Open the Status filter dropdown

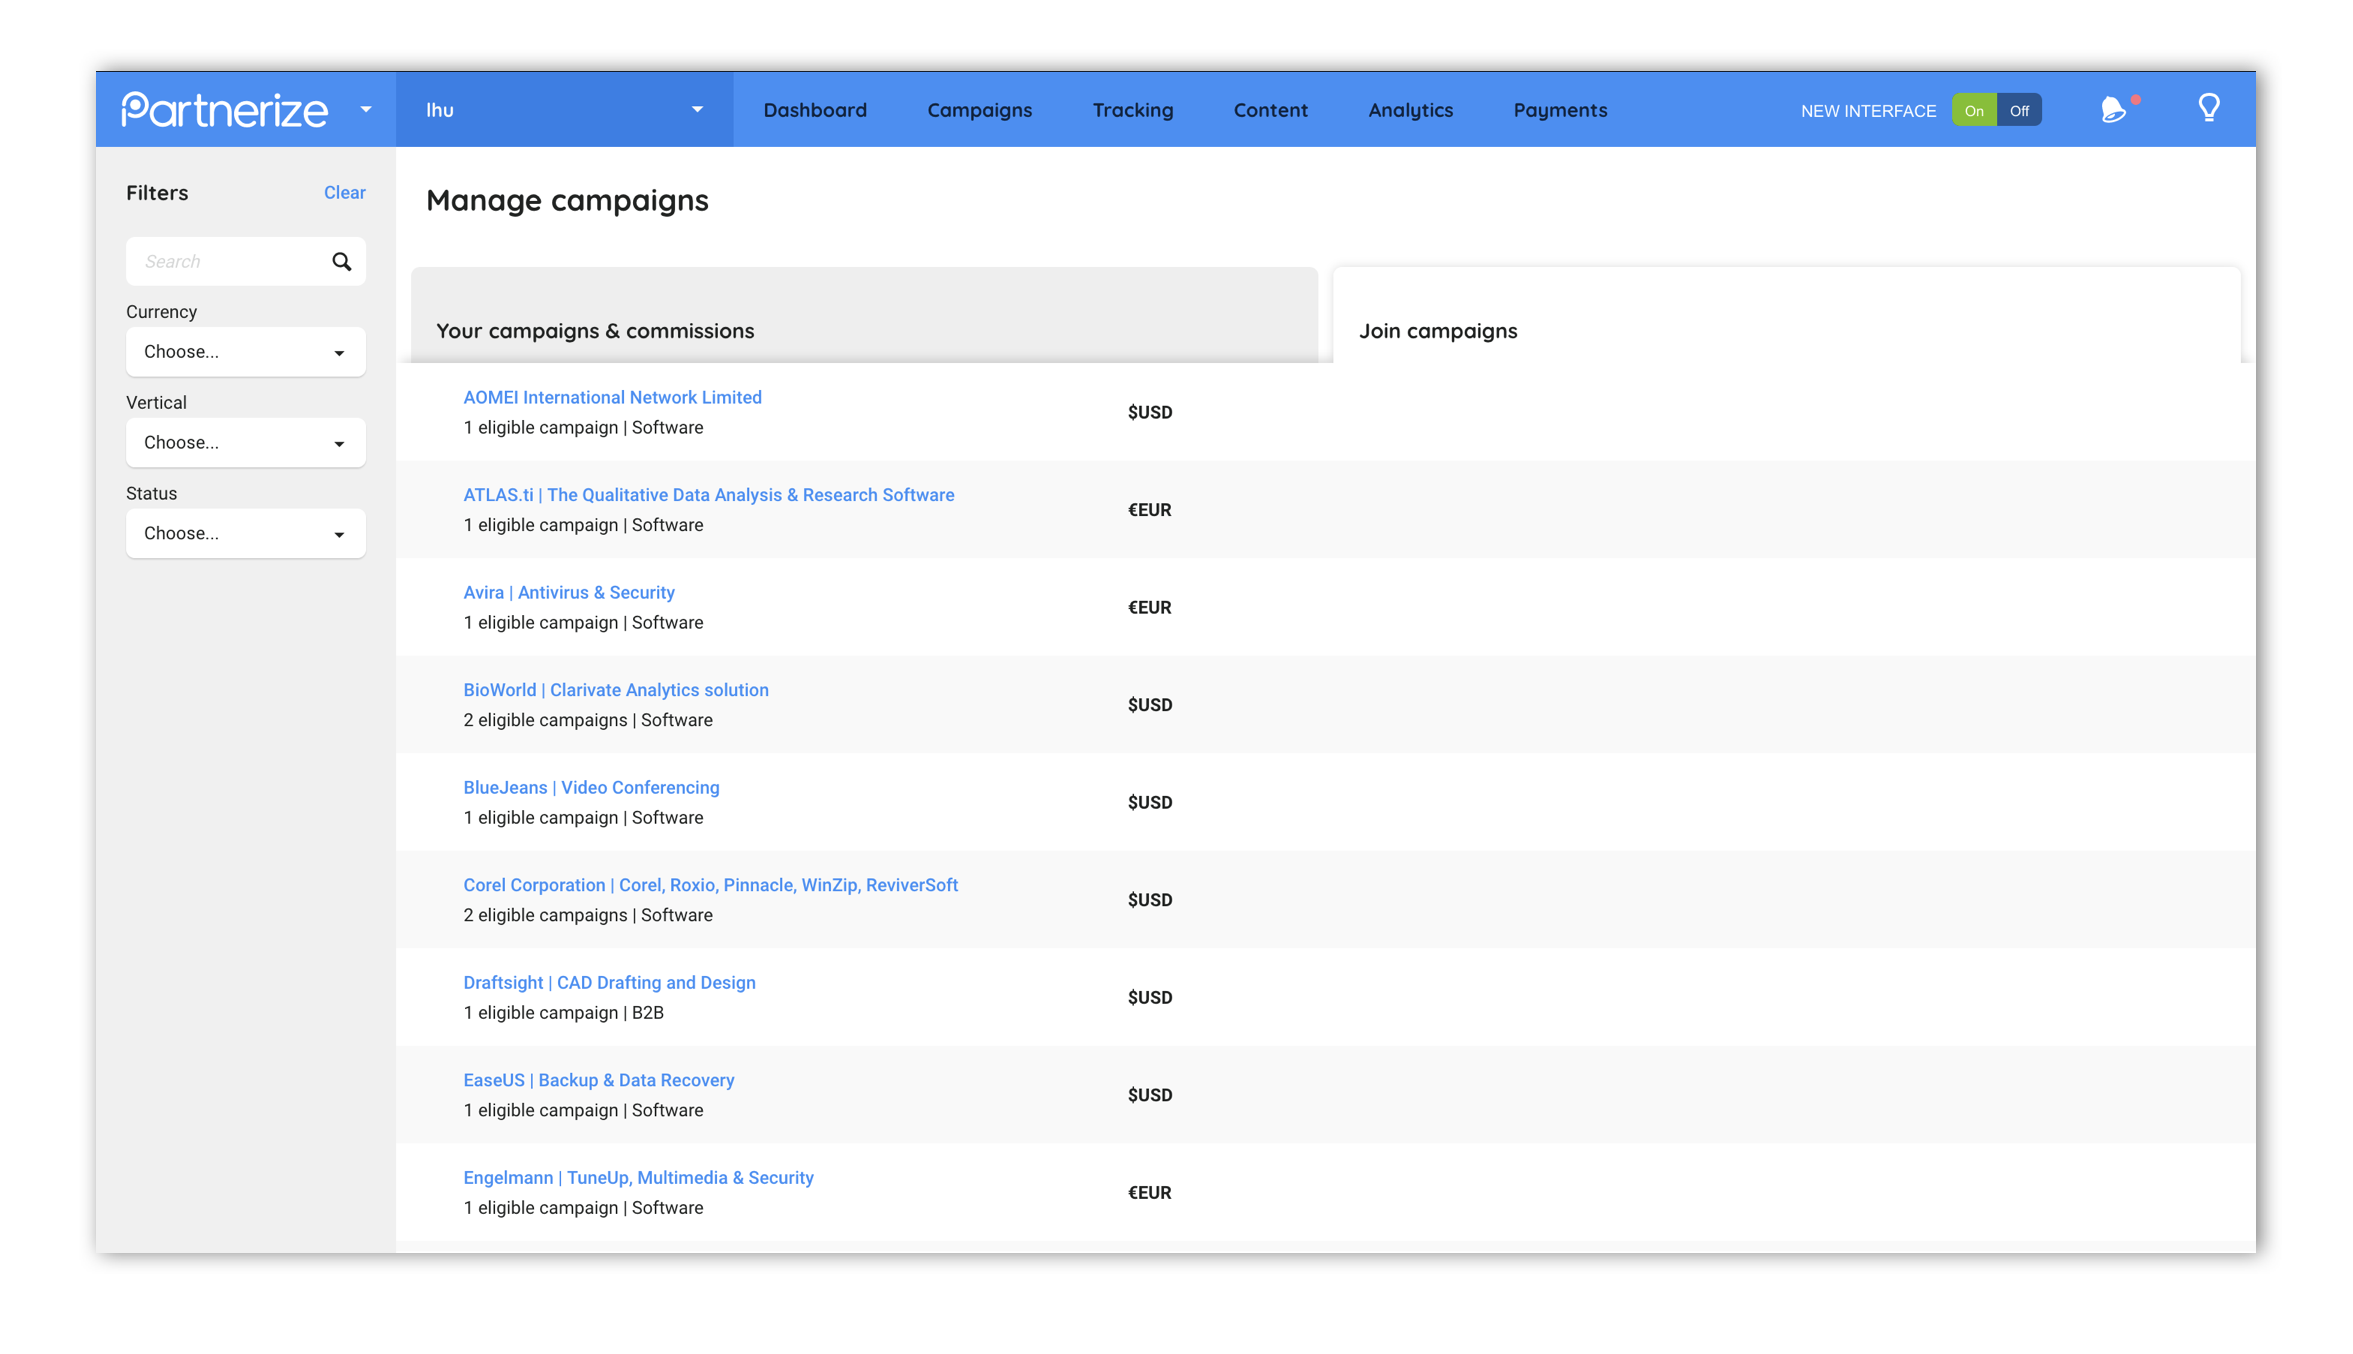pyautogui.click(x=245, y=534)
